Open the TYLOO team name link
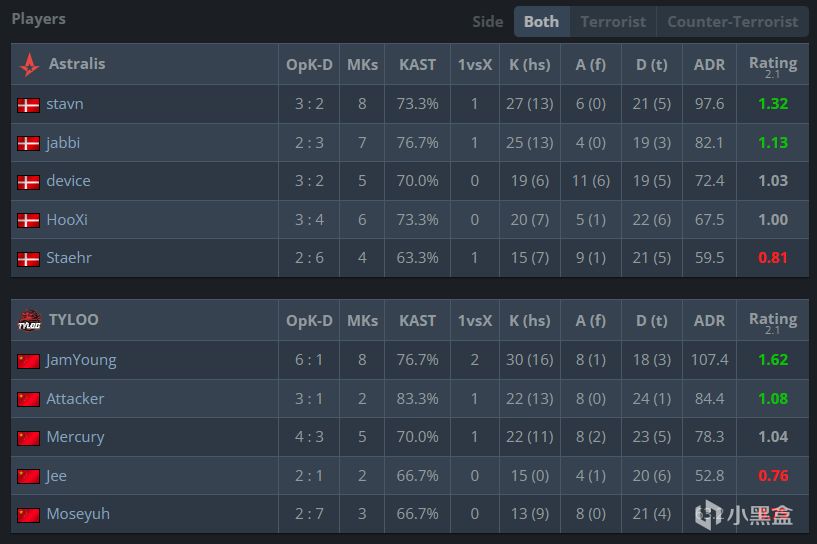 (x=72, y=320)
